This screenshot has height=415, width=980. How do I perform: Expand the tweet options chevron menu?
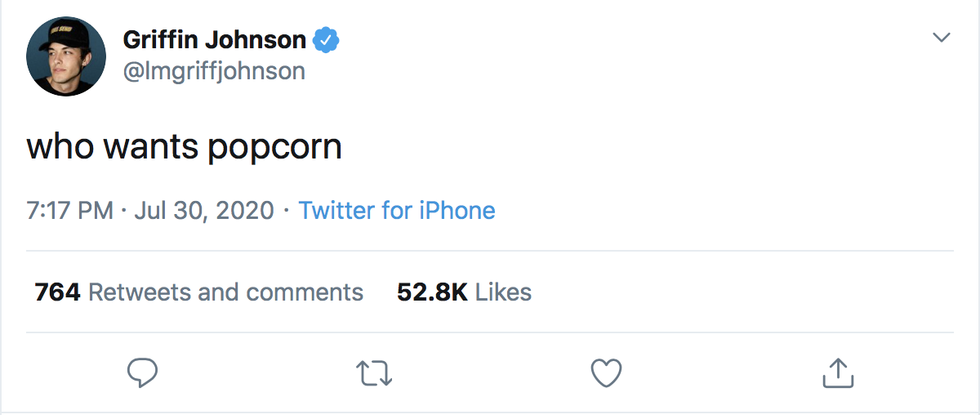[941, 38]
